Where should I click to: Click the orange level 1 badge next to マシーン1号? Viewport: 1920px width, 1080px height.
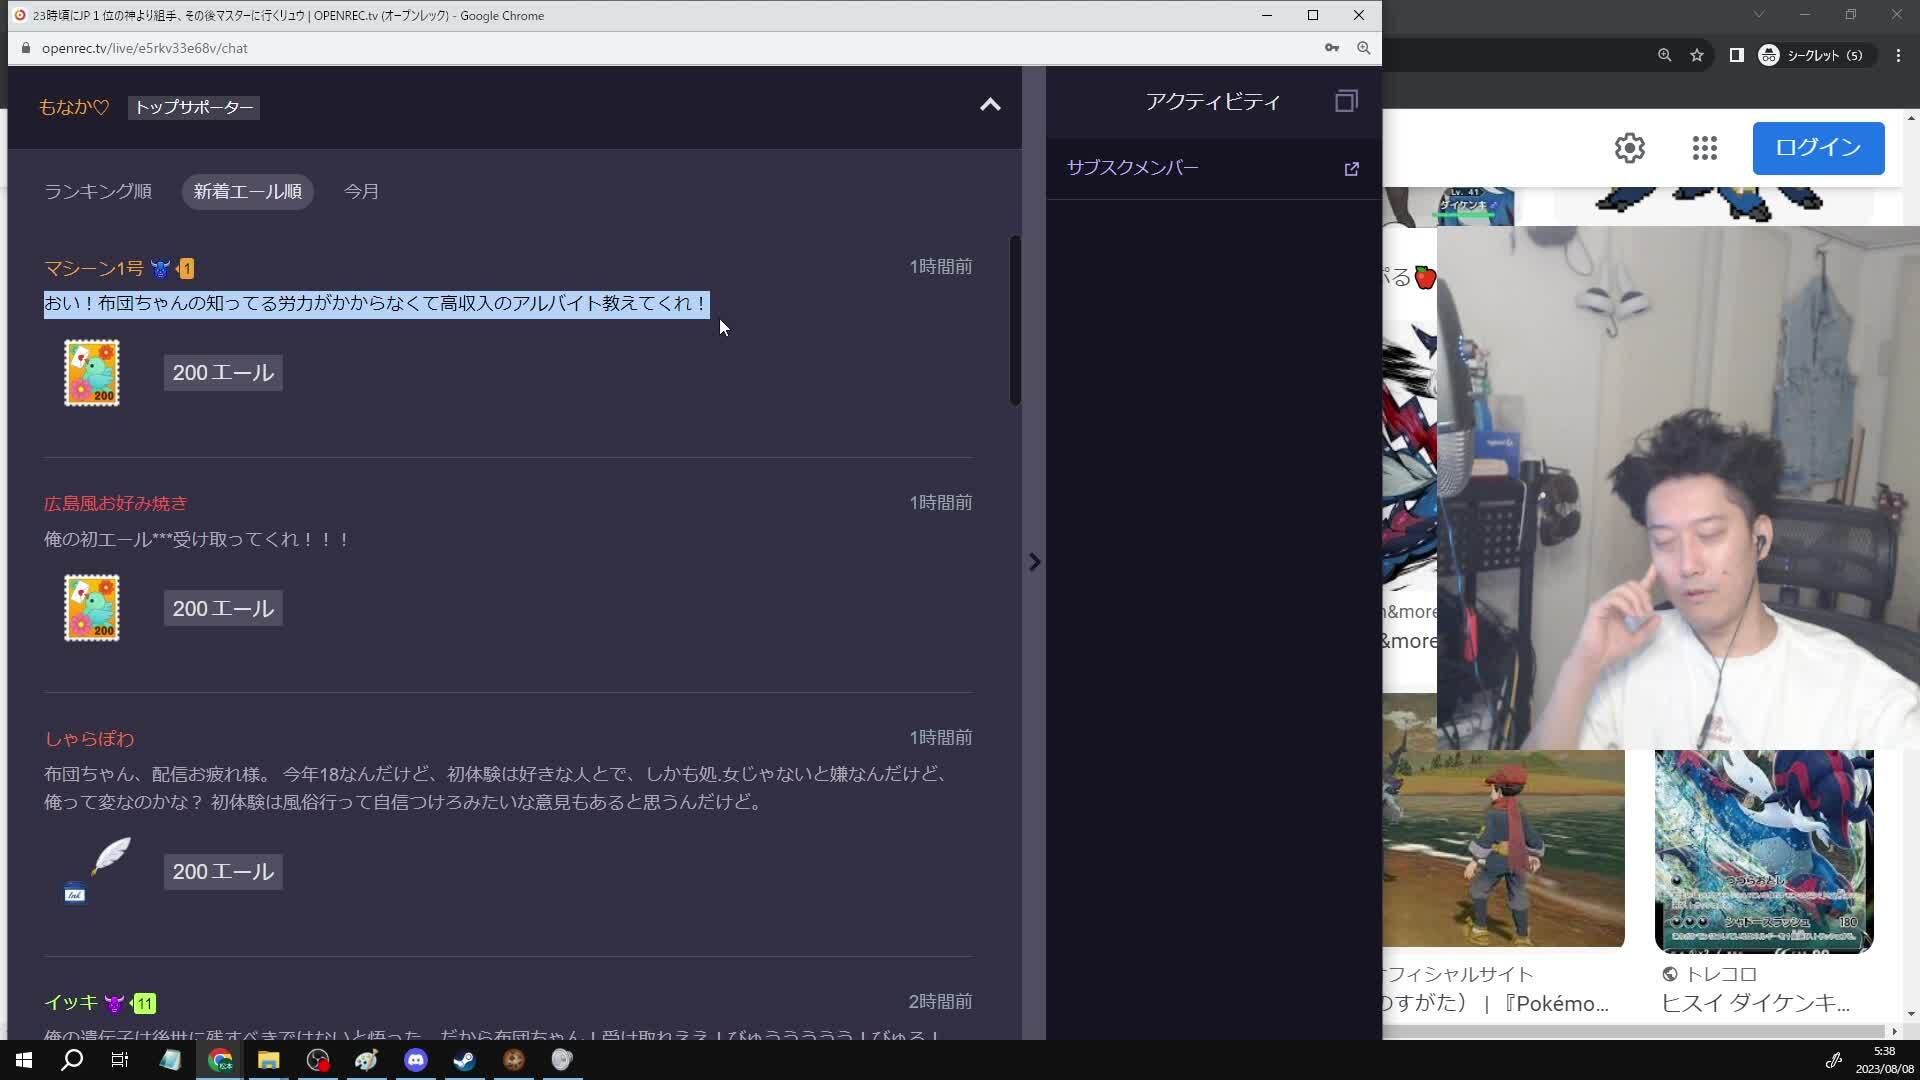[185, 269]
